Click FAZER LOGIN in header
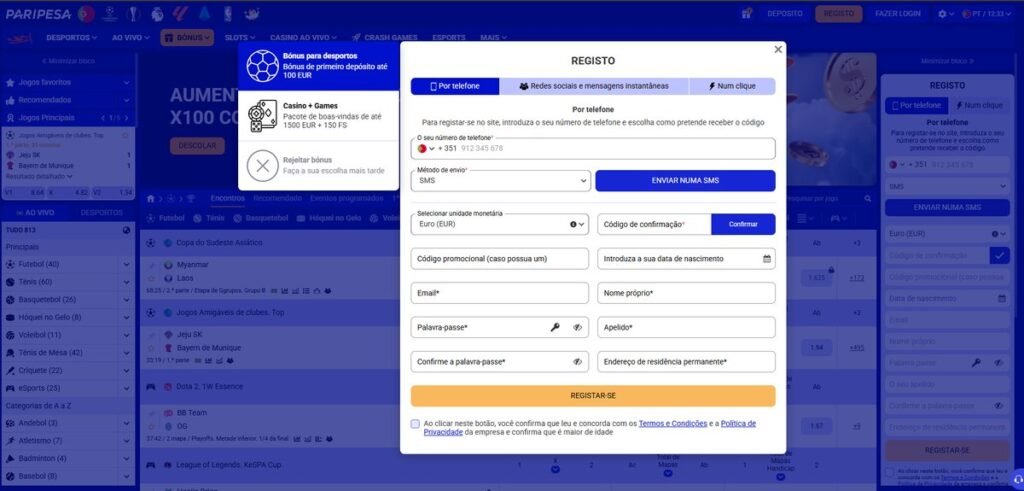This screenshot has height=491, width=1024. [897, 14]
